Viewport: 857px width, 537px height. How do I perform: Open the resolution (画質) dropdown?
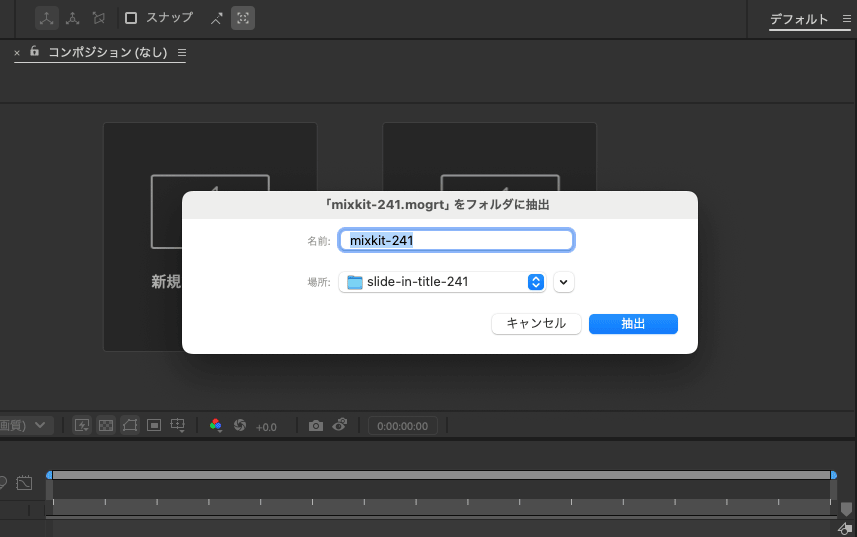(27, 425)
